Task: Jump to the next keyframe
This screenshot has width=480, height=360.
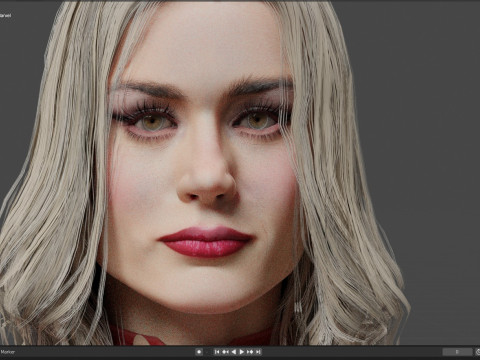Action: pyautogui.click(x=250, y=352)
